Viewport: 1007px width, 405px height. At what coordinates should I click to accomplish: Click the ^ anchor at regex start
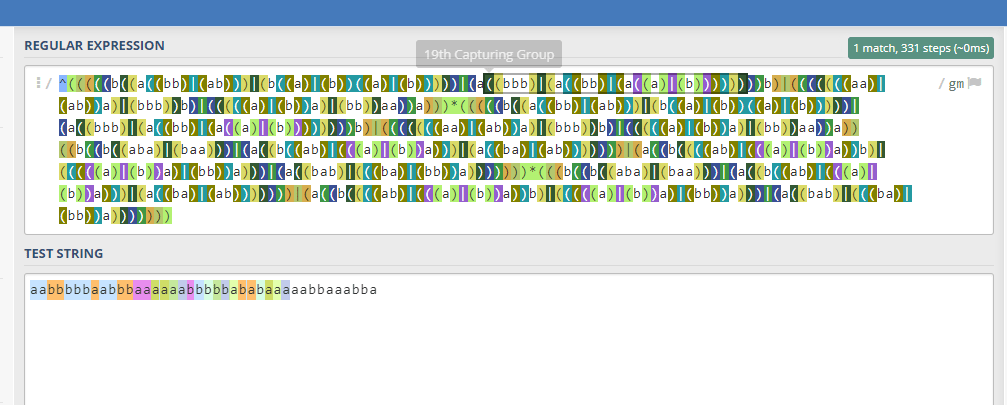(63, 84)
